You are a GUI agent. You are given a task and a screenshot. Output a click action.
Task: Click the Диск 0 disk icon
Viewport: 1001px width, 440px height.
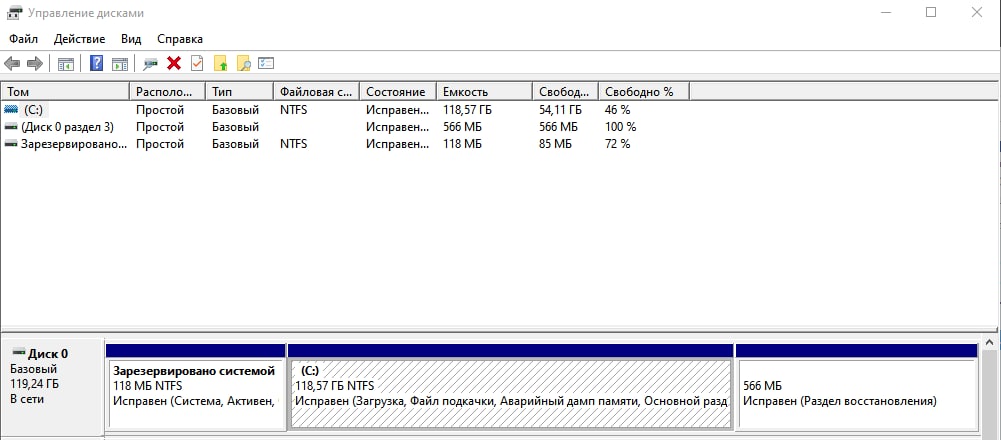[x=19, y=353]
